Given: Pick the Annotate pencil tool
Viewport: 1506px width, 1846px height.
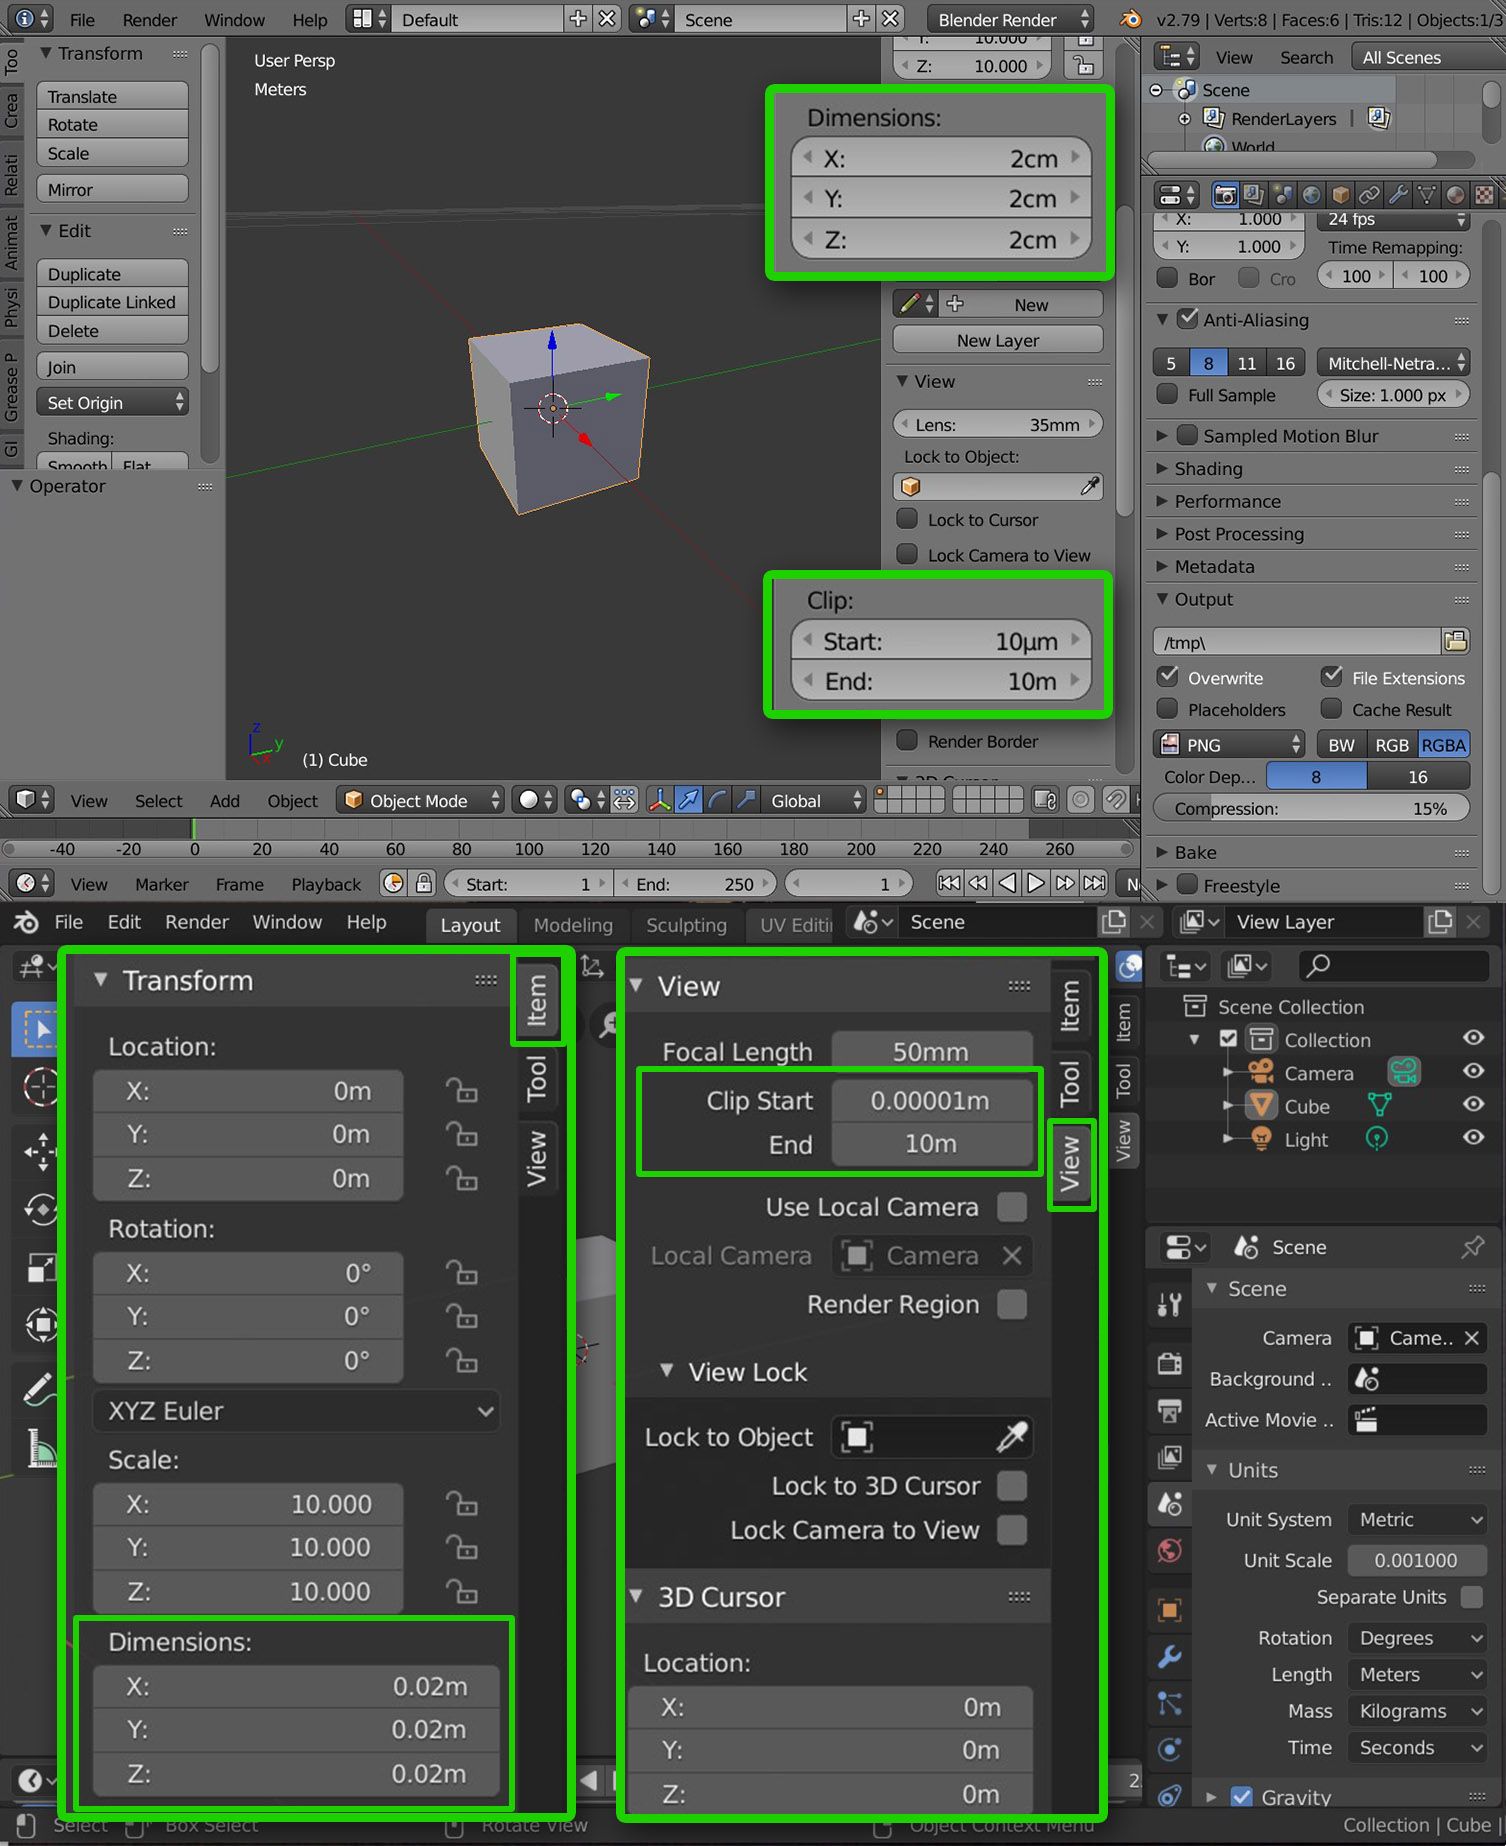Looking at the screenshot, I should (x=38, y=1388).
